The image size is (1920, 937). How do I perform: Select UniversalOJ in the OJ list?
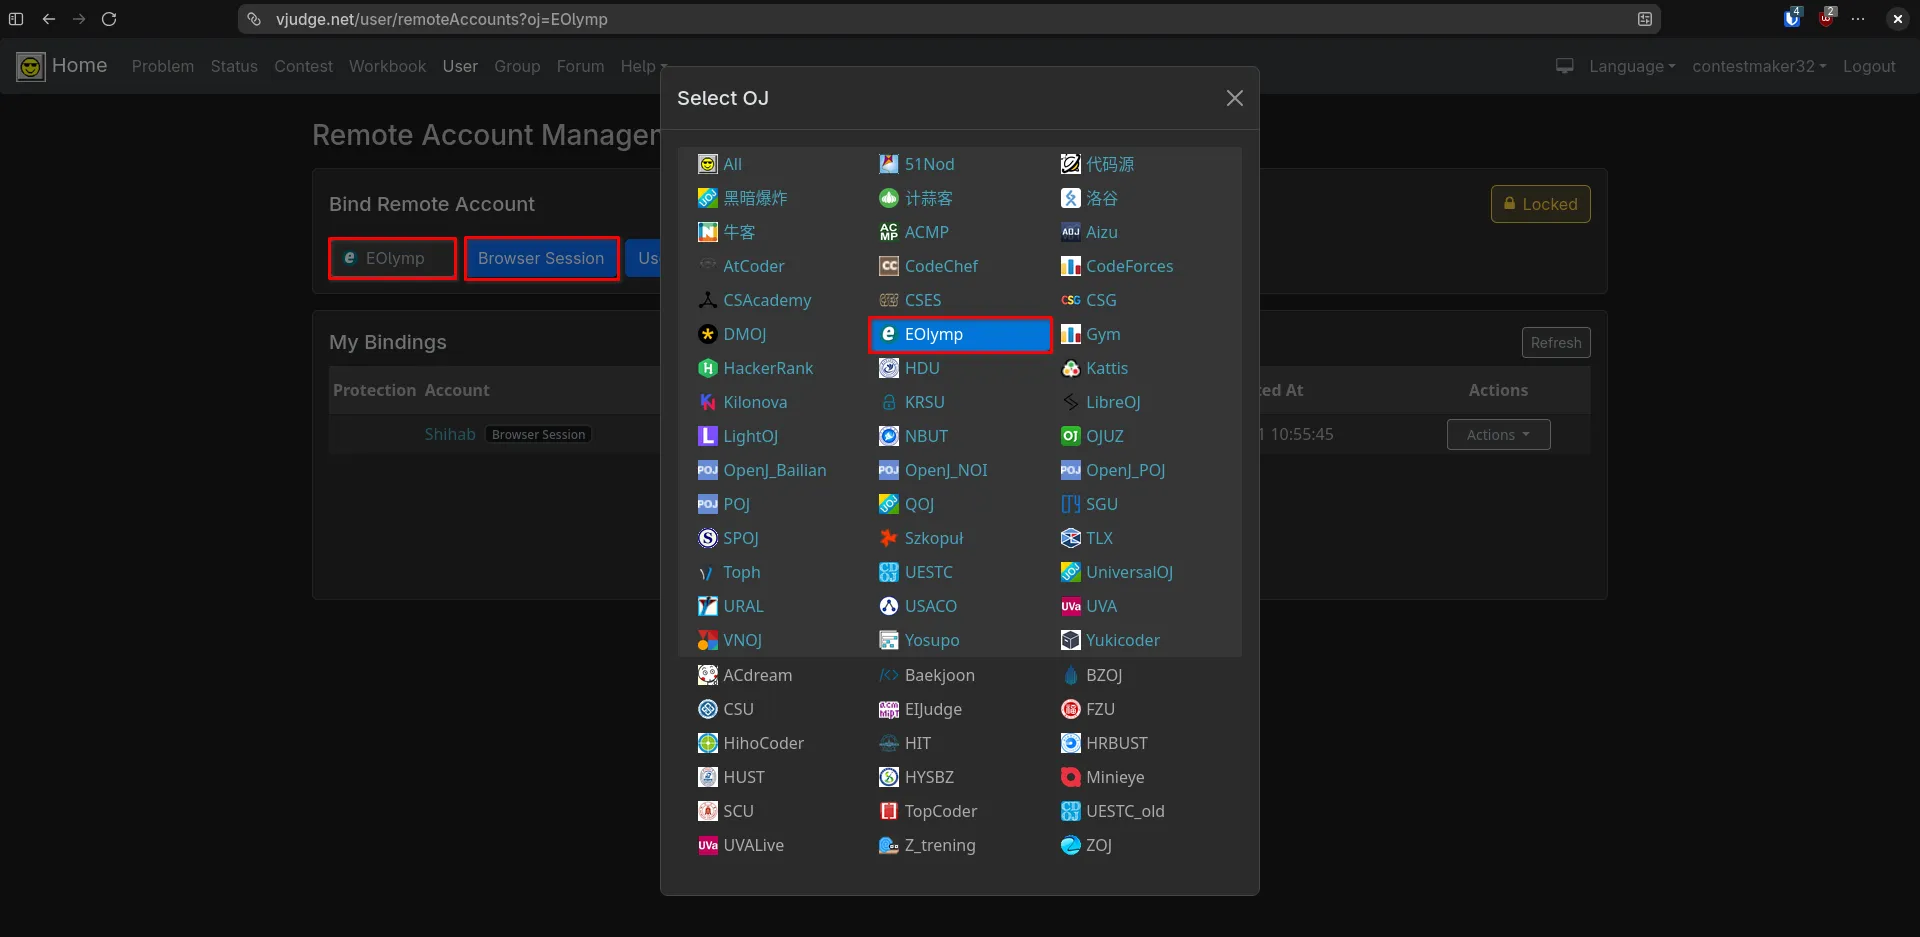point(1129,572)
